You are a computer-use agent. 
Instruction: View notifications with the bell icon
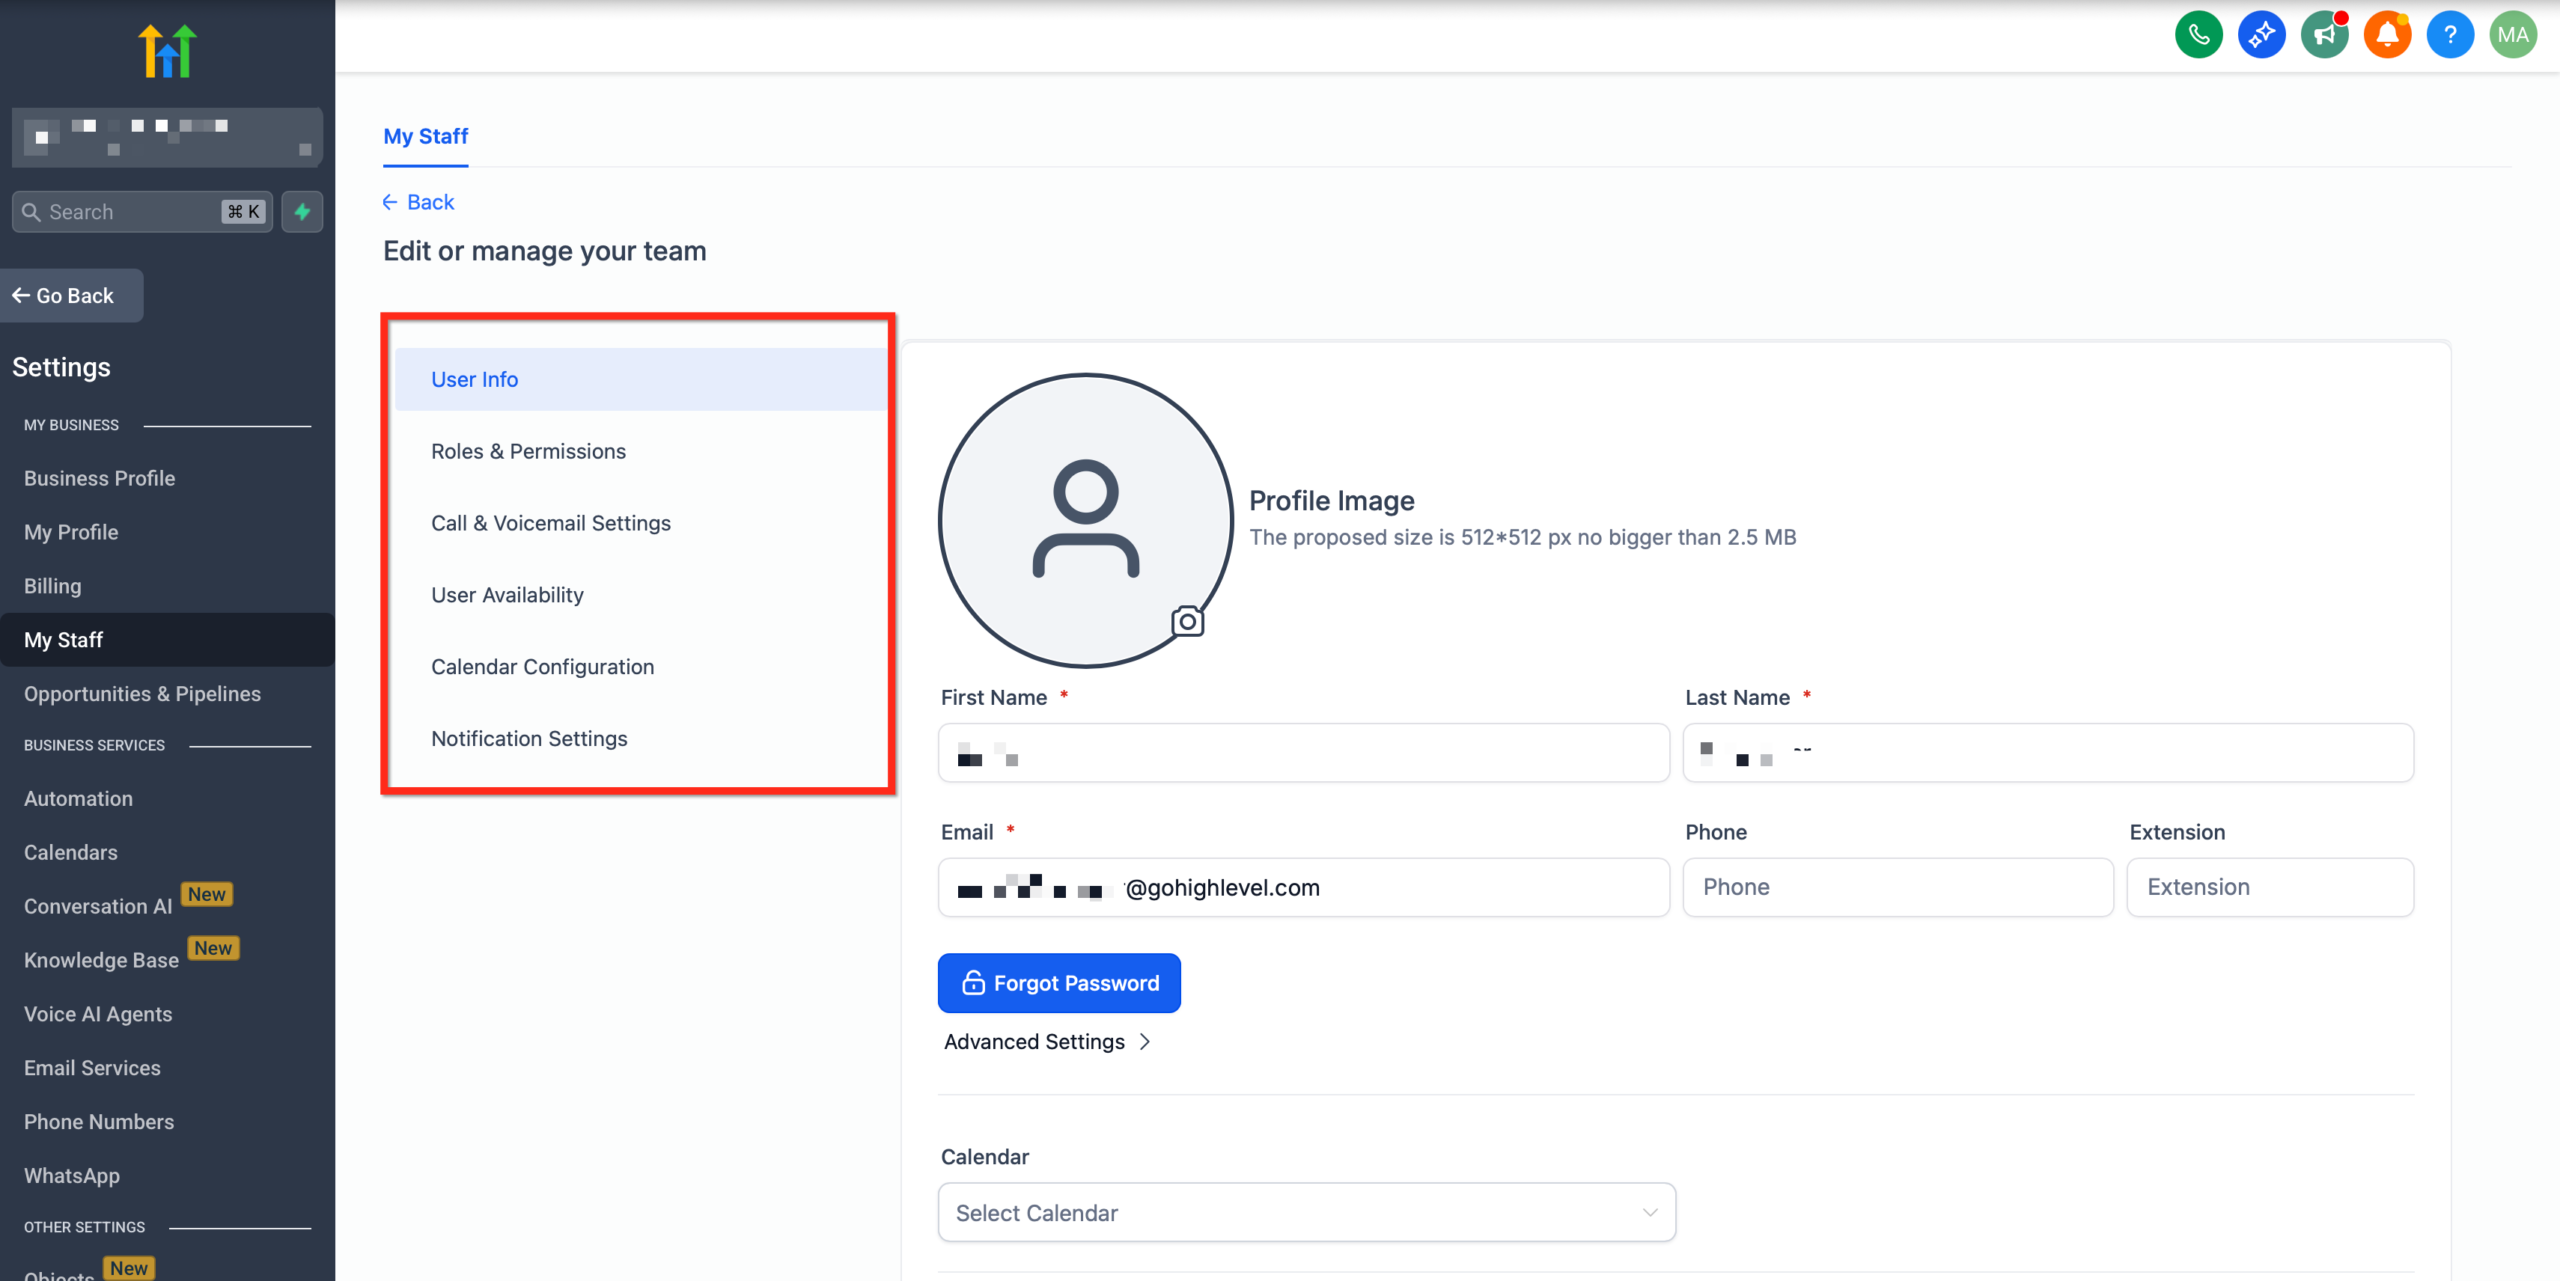pos(2387,33)
